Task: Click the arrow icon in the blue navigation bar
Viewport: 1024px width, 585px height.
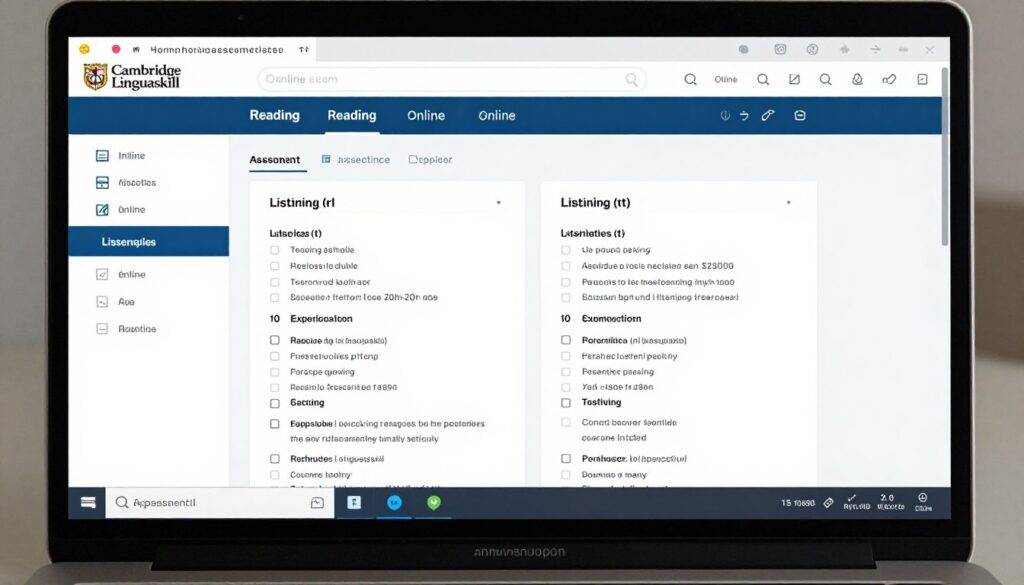Action: pos(743,116)
